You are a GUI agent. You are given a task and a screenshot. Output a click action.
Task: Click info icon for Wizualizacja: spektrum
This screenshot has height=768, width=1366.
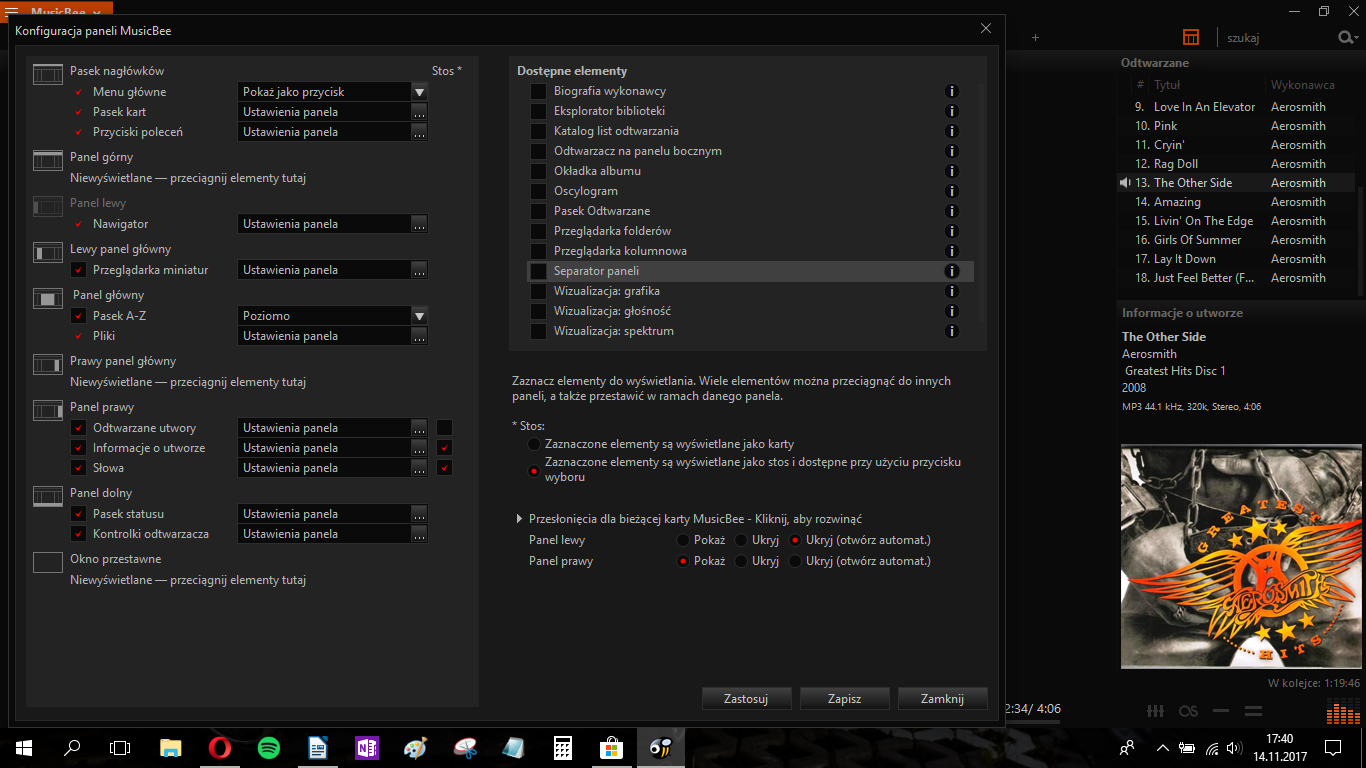coord(952,331)
